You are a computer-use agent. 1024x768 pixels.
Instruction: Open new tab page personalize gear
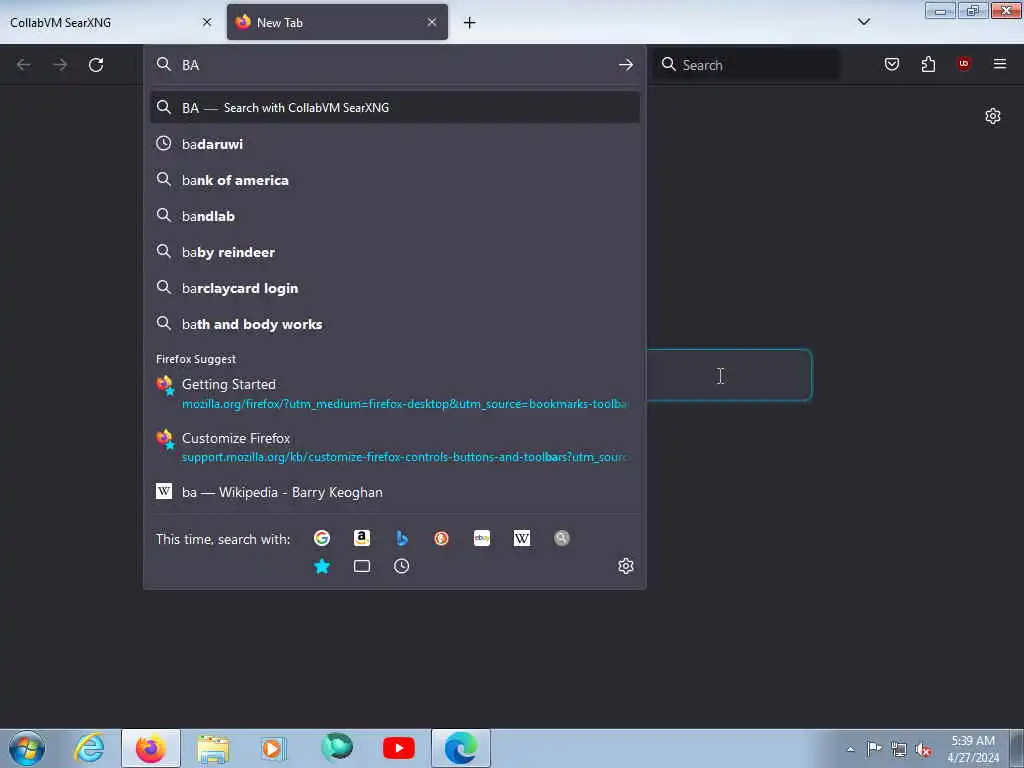tap(993, 116)
